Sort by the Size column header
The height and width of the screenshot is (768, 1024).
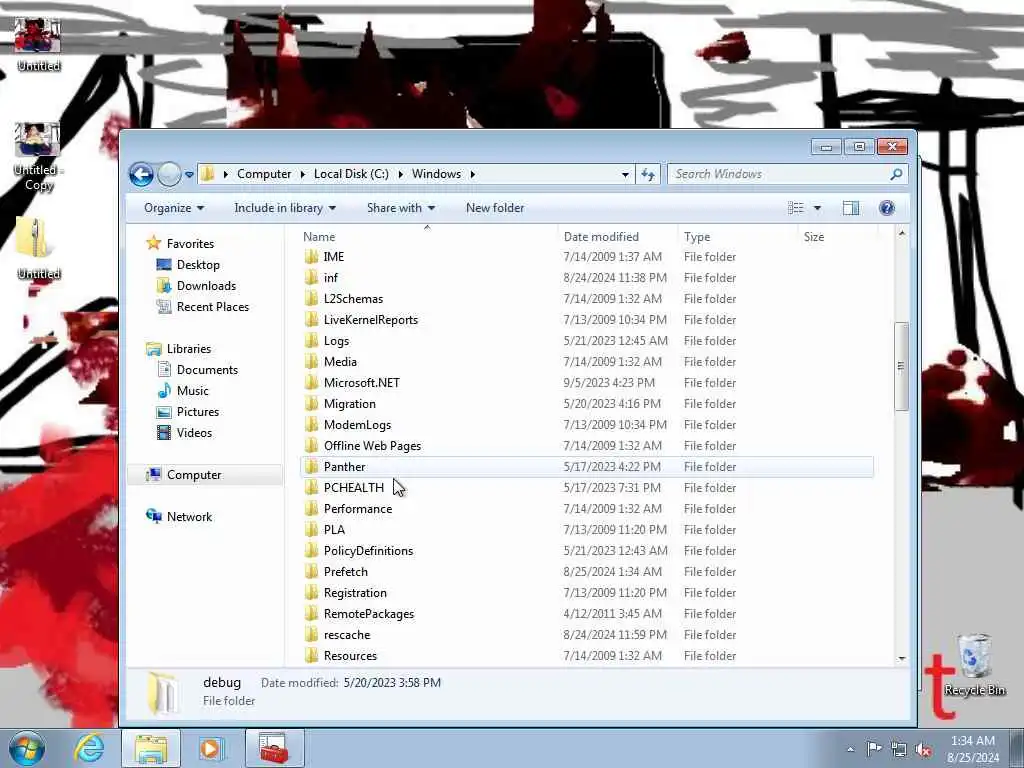(x=814, y=237)
